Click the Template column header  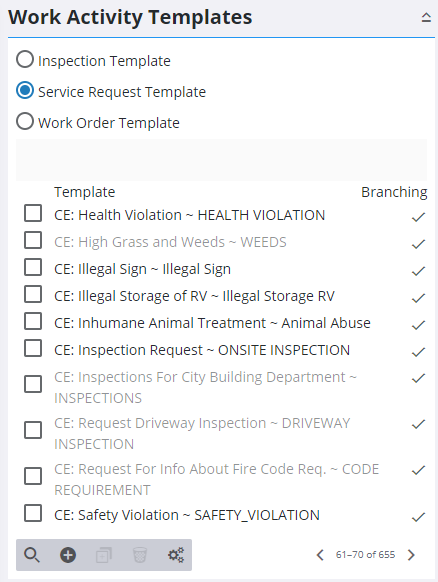[85, 192]
